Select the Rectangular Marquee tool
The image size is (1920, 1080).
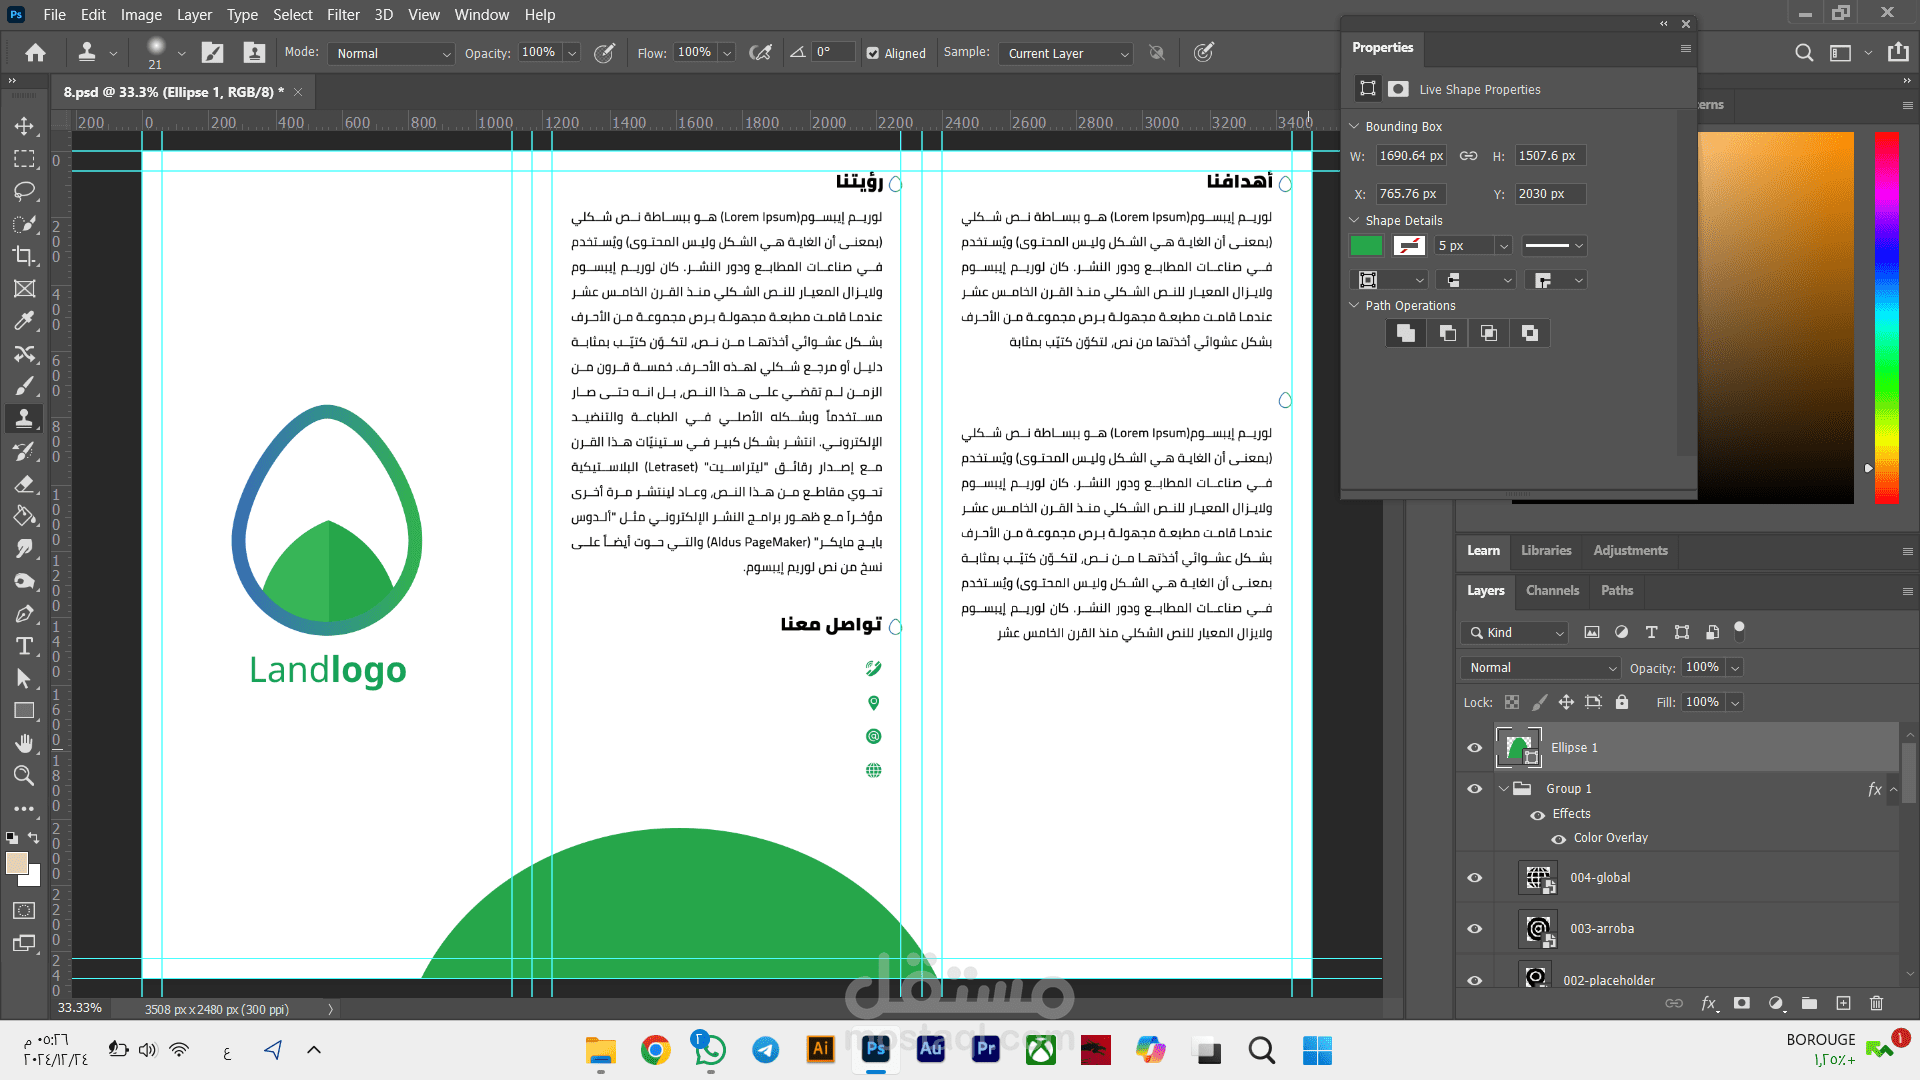25,159
